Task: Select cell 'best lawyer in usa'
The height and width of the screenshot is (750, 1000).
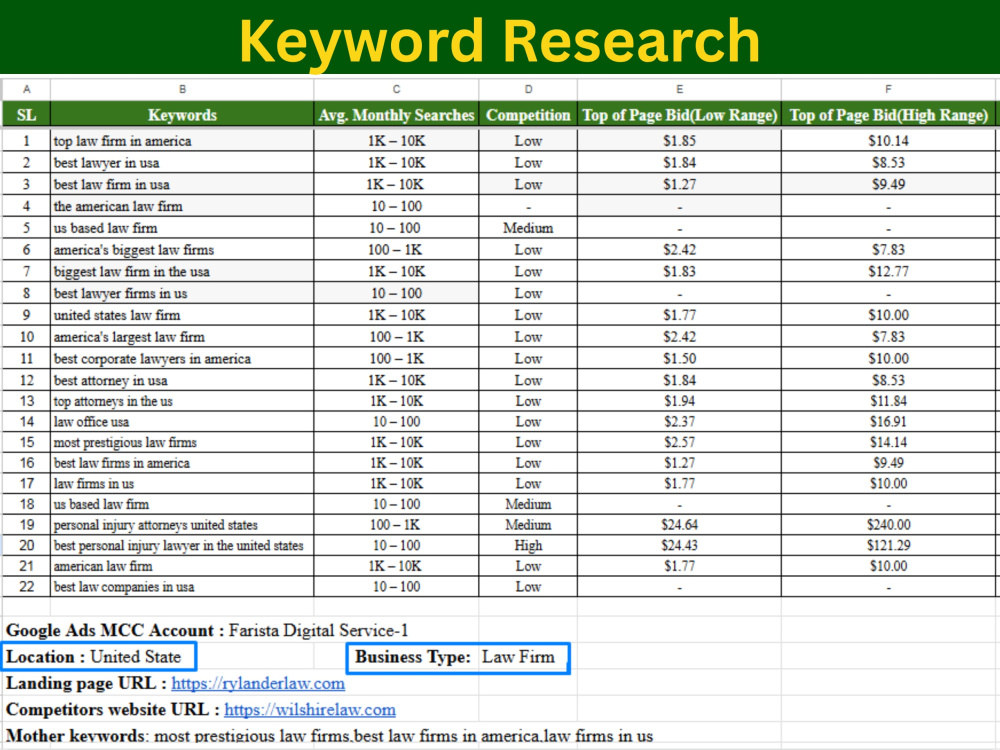Action: pos(182,163)
